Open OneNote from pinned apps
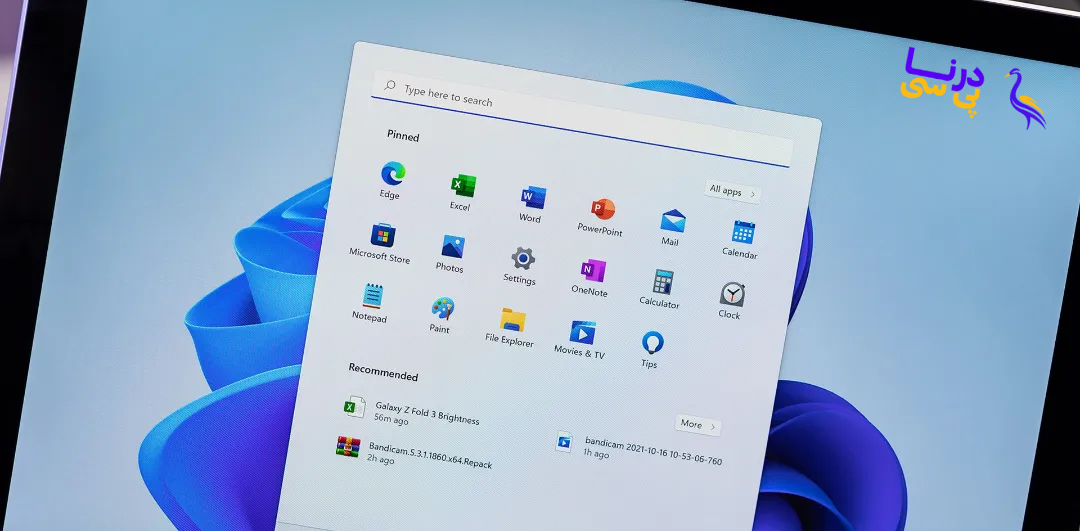Viewport: 1080px width, 531px height. tap(592, 271)
